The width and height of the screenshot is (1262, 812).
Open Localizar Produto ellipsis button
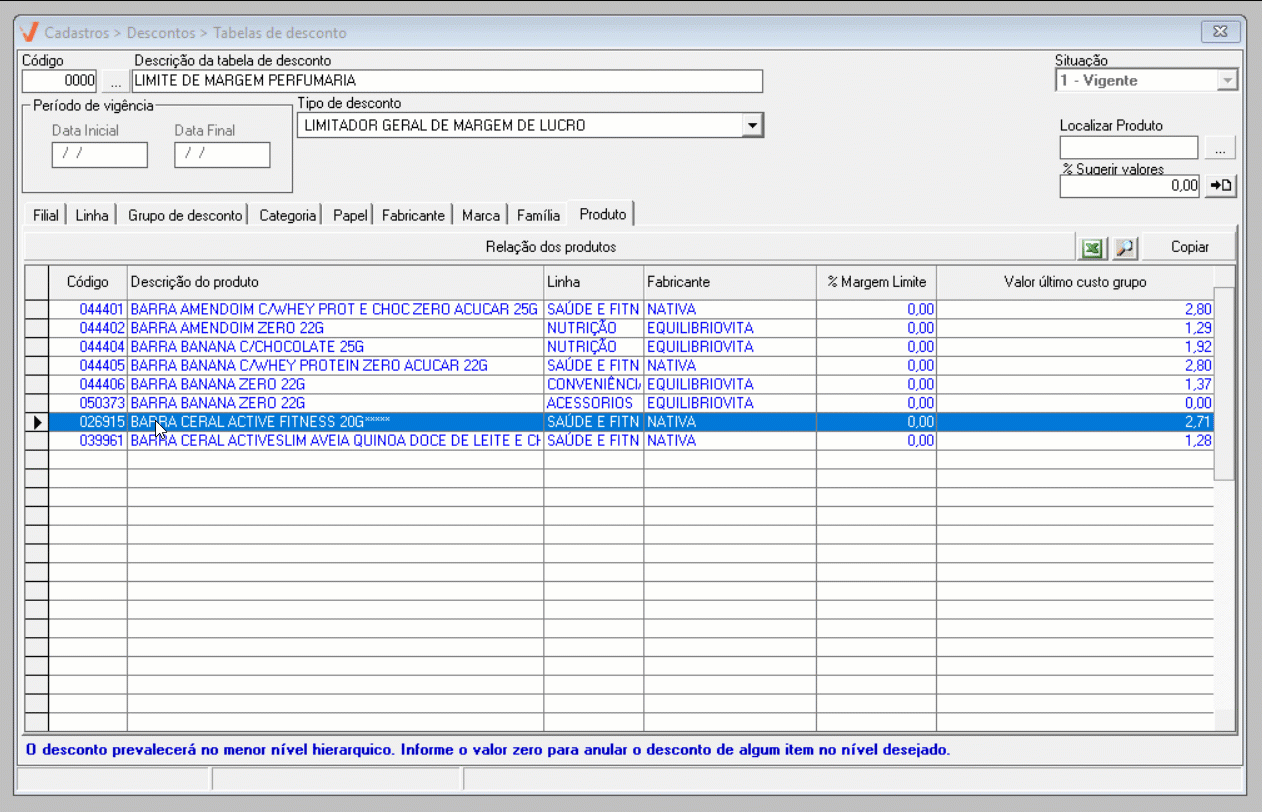coord(1220,148)
